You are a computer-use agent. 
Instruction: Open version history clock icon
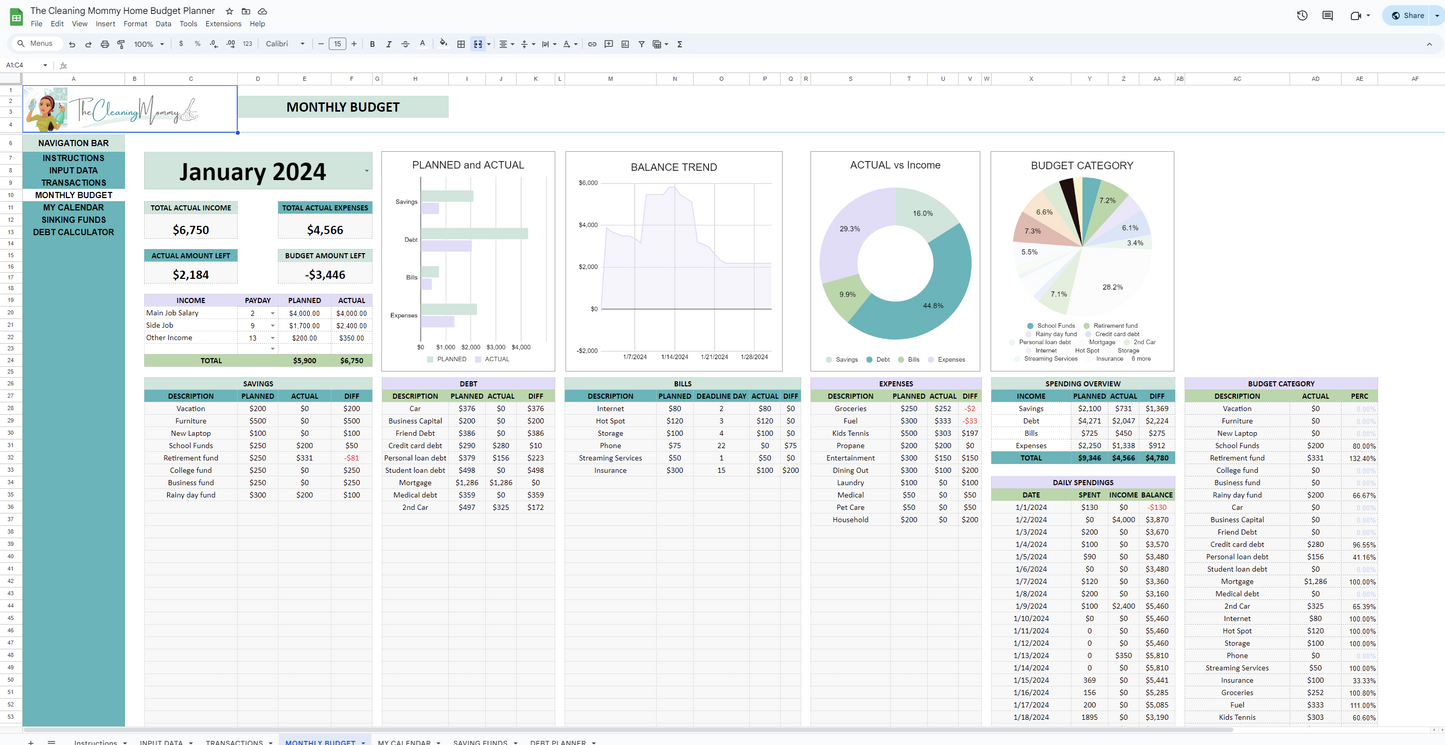coord(1302,16)
